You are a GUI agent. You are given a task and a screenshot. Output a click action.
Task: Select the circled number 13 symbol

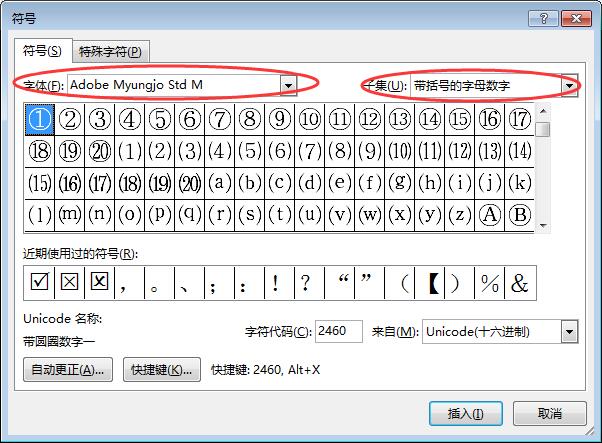400,119
